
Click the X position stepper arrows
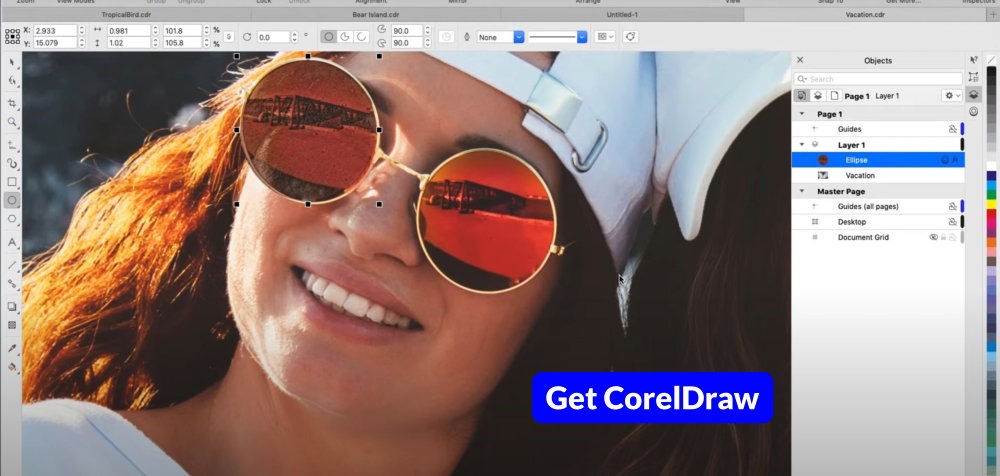coord(82,30)
